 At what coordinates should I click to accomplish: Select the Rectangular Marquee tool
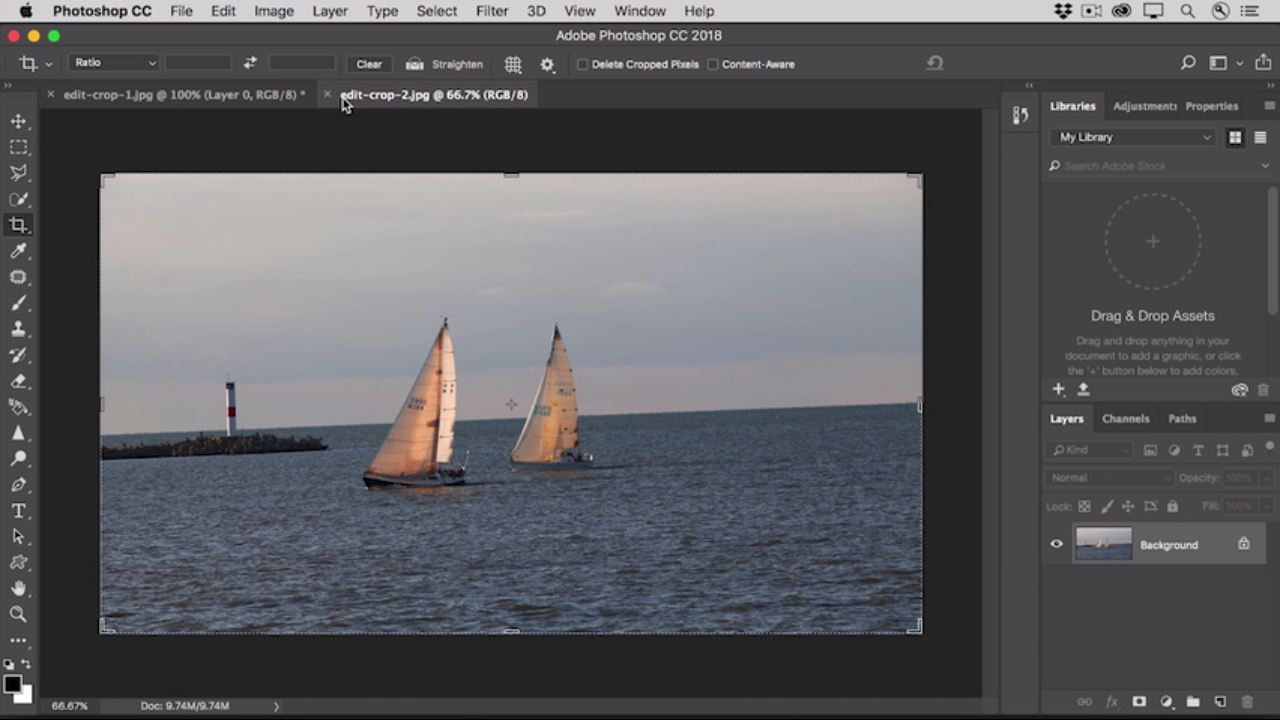point(18,147)
